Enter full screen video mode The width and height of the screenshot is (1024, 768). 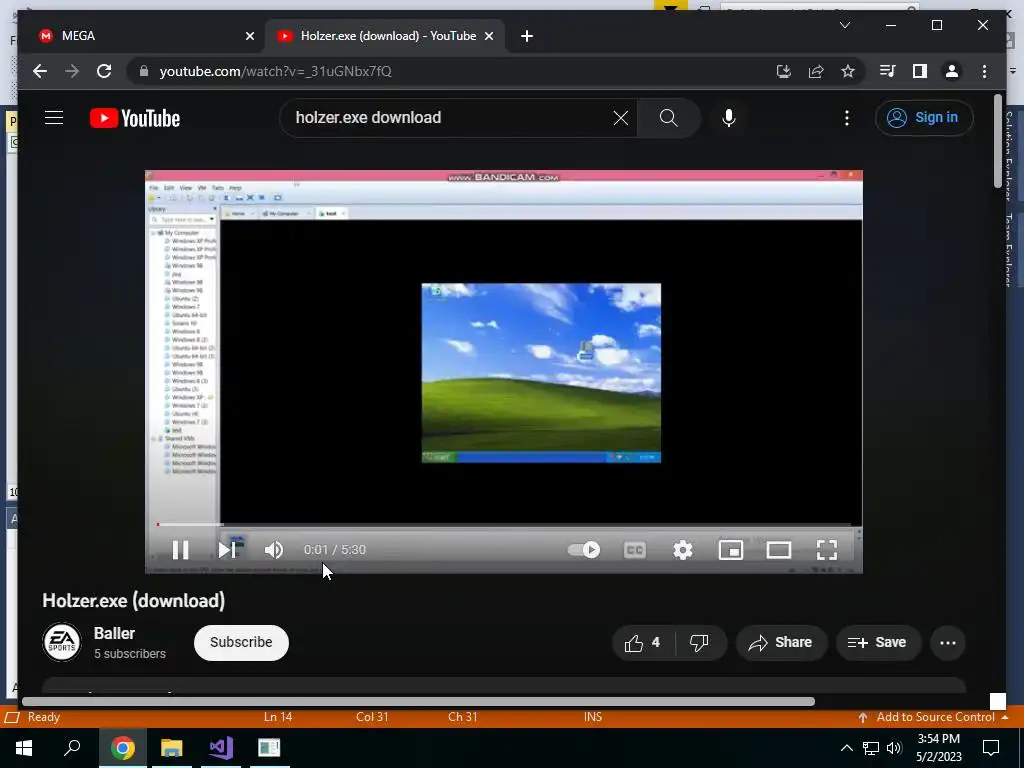827,550
